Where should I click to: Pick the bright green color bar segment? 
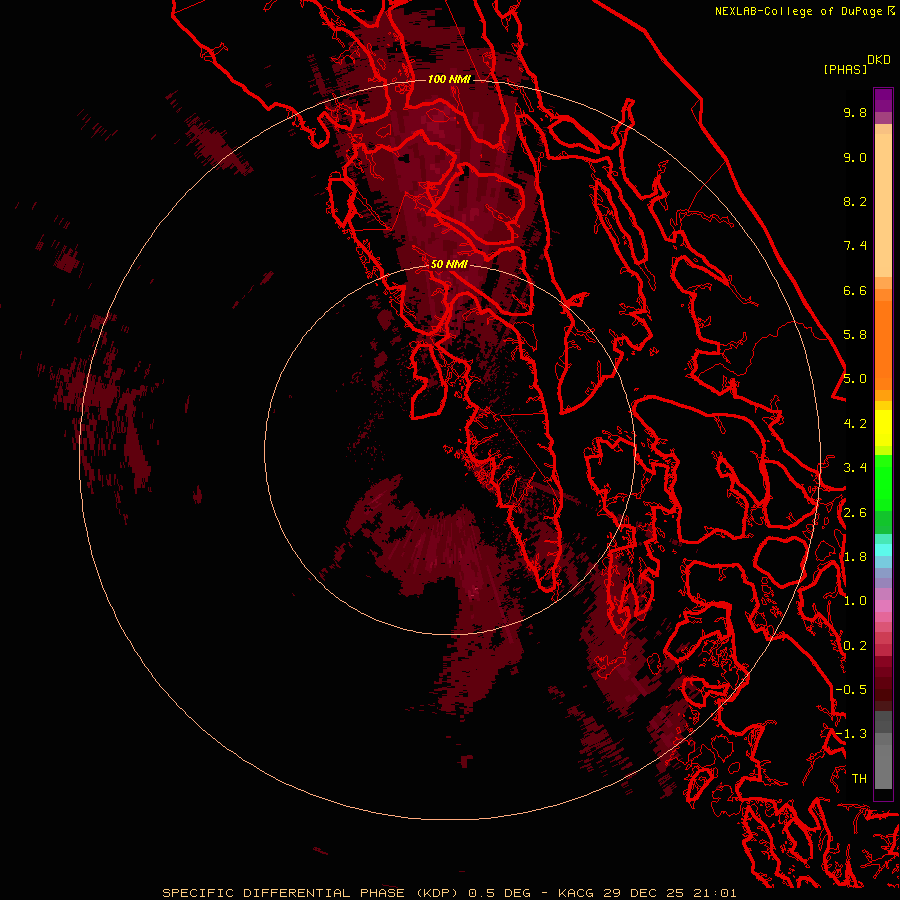883,482
